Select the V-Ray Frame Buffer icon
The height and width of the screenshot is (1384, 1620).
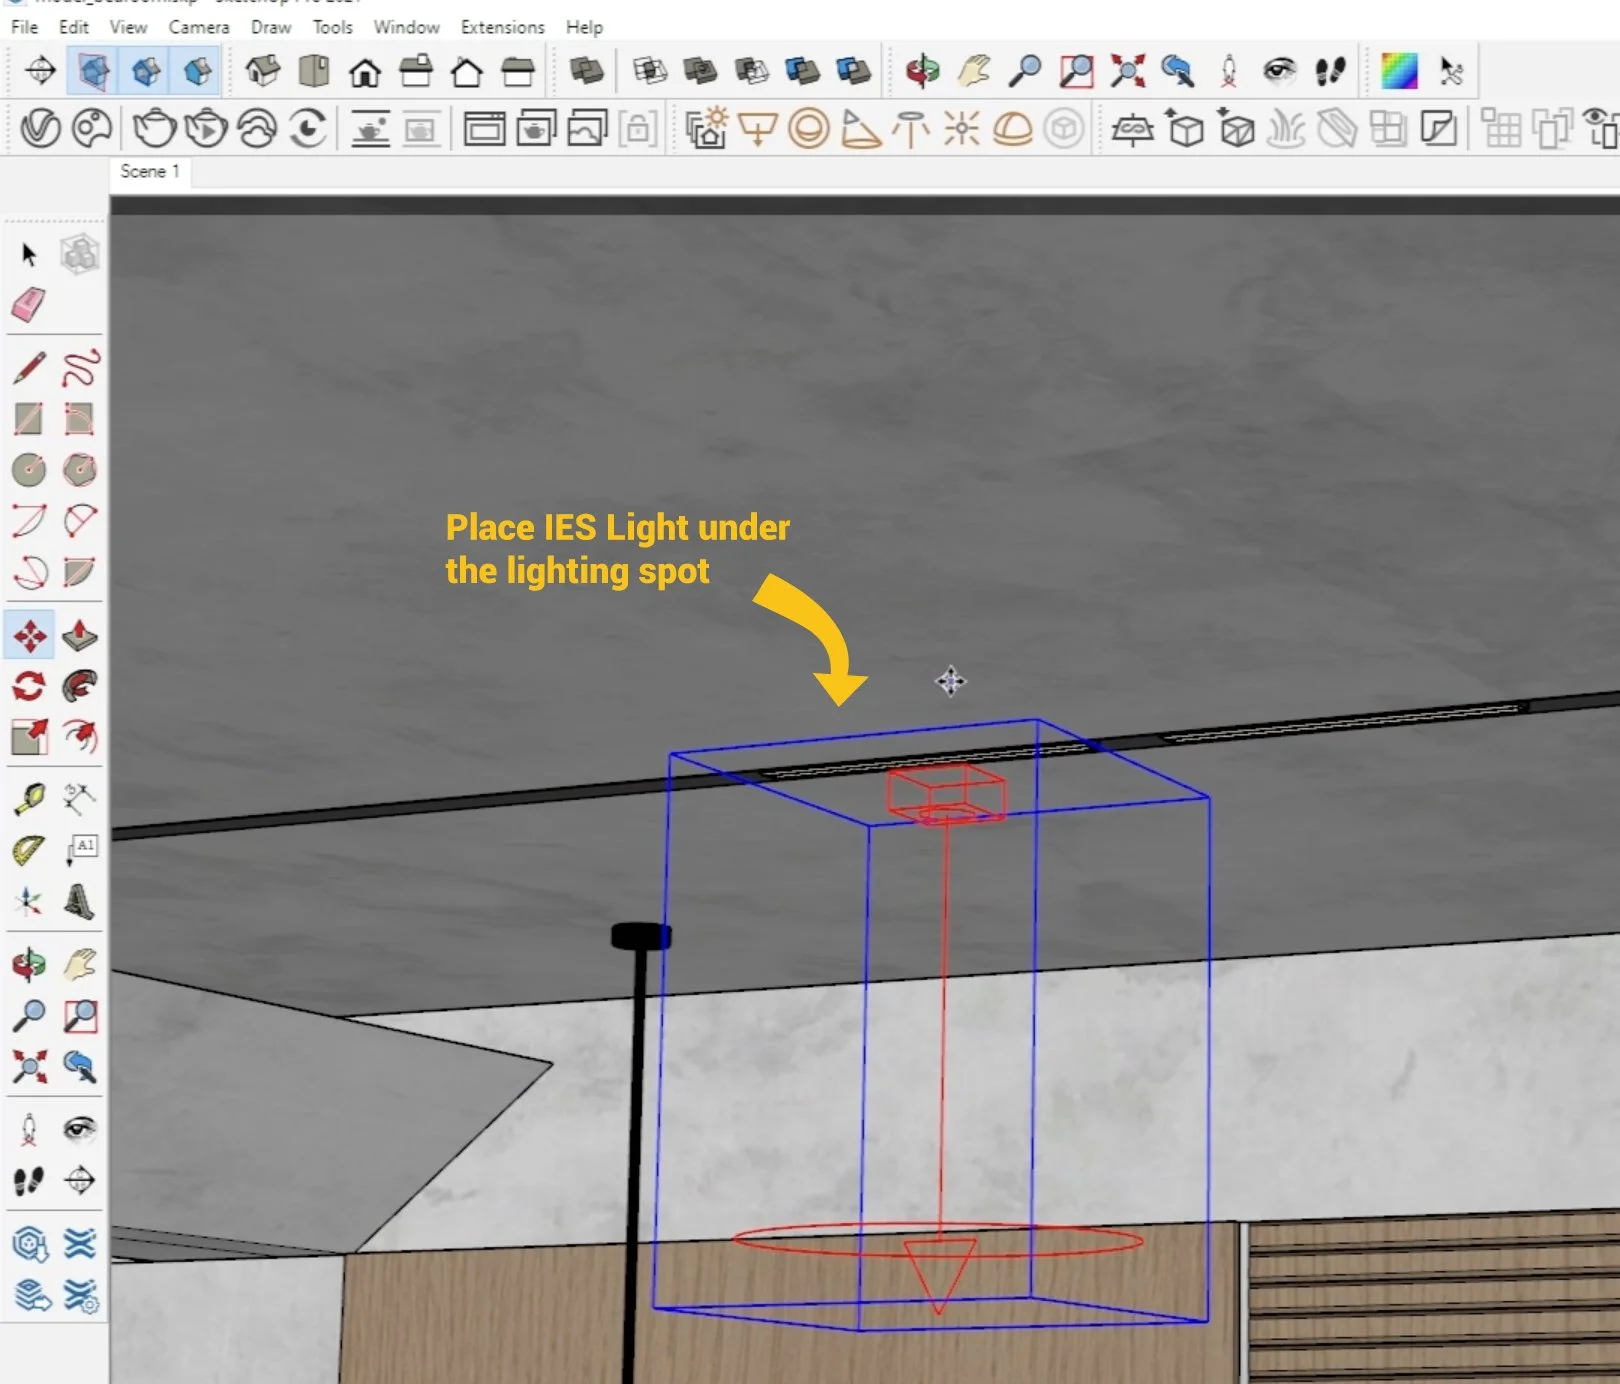(484, 129)
